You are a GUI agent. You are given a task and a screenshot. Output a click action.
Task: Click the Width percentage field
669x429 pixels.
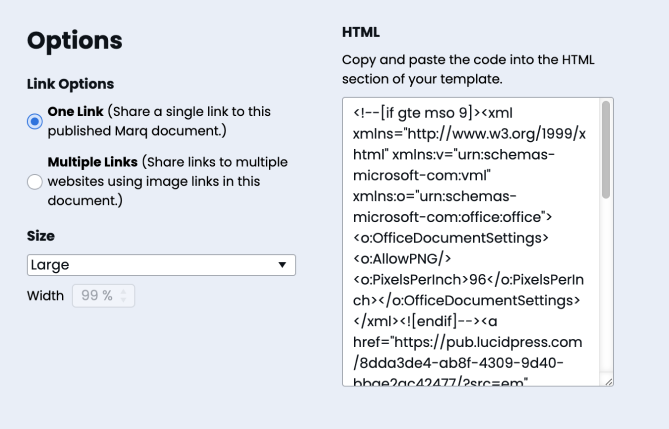96,296
